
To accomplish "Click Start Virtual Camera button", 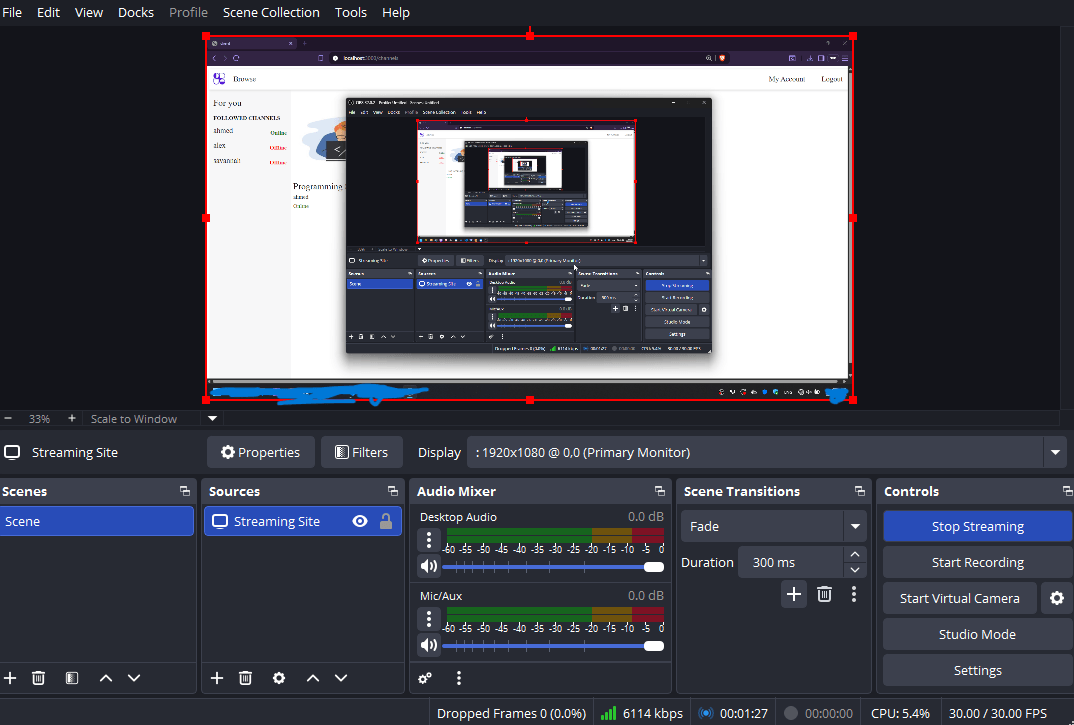I will point(959,598).
